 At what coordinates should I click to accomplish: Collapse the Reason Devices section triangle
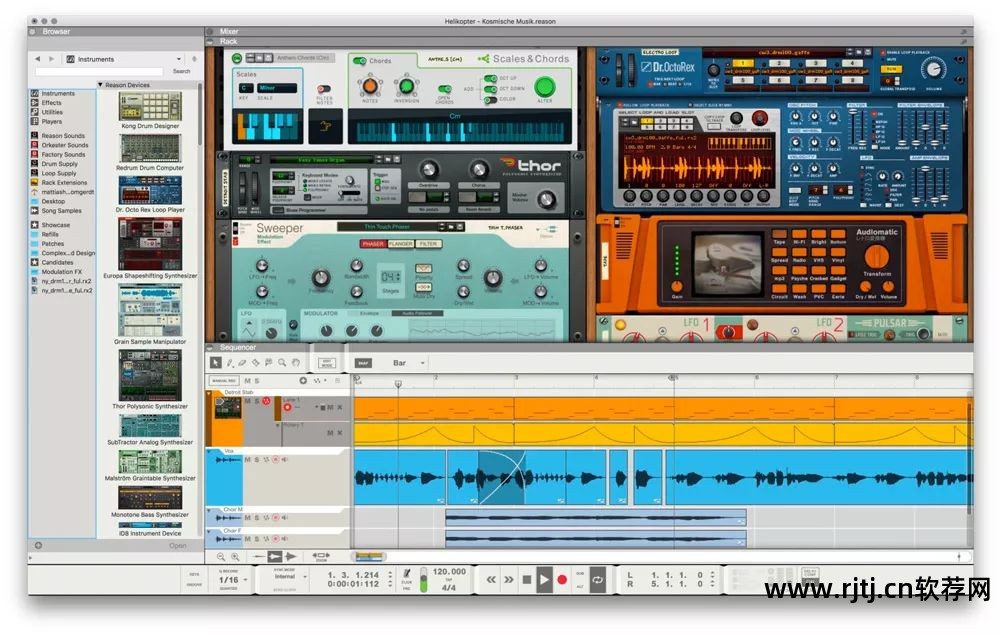tap(100, 84)
